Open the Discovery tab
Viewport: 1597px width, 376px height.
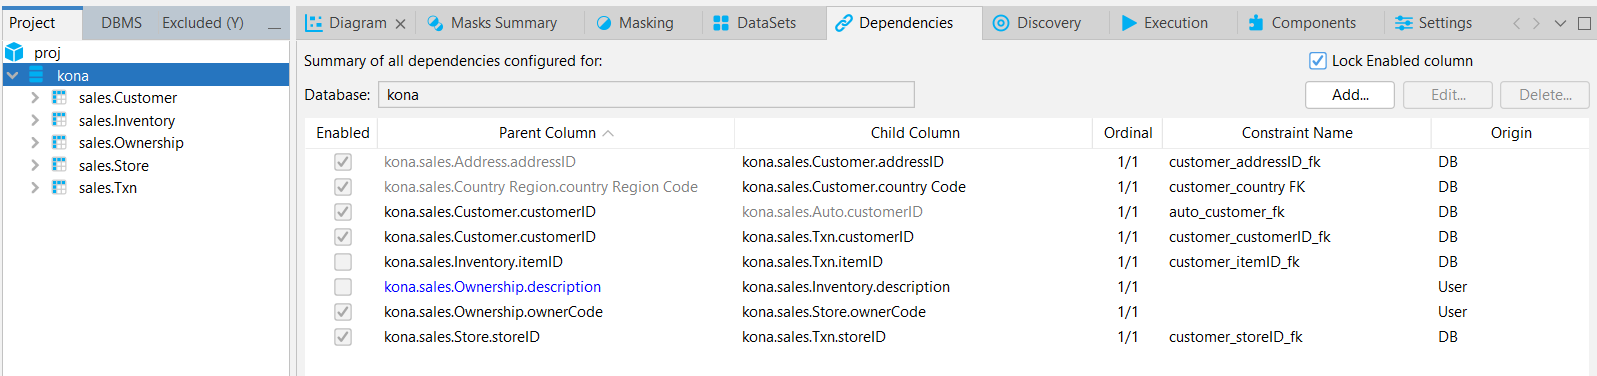click(1037, 23)
